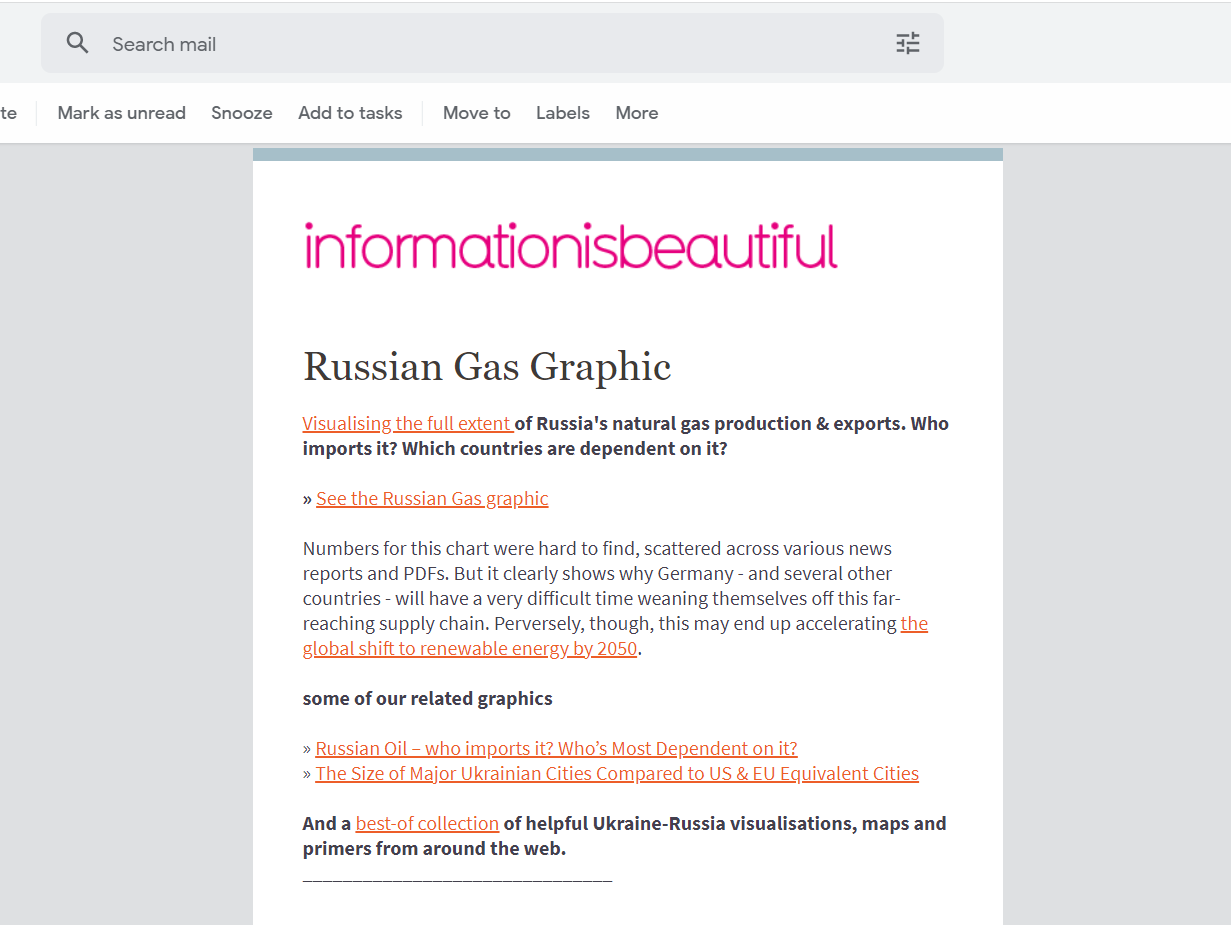Open 'Visualising the full extent' link
Image resolution: width=1231 pixels, height=925 pixels.
click(408, 423)
